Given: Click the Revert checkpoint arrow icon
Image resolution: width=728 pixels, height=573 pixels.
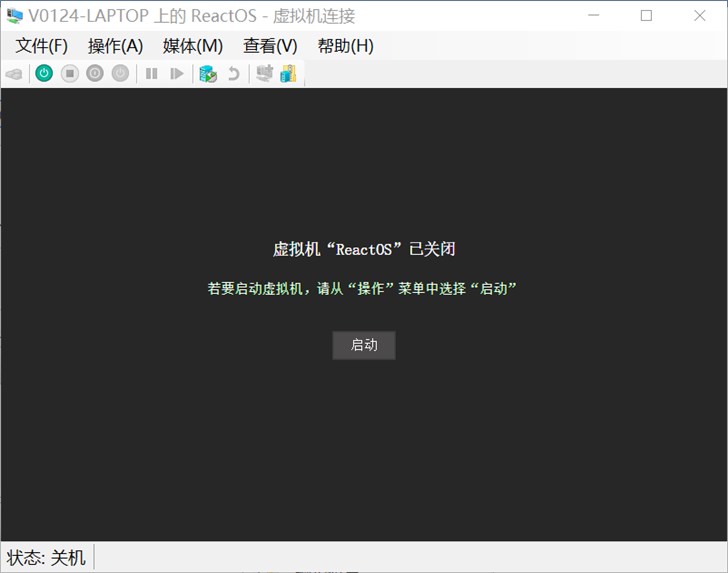Looking at the screenshot, I should coord(234,74).
